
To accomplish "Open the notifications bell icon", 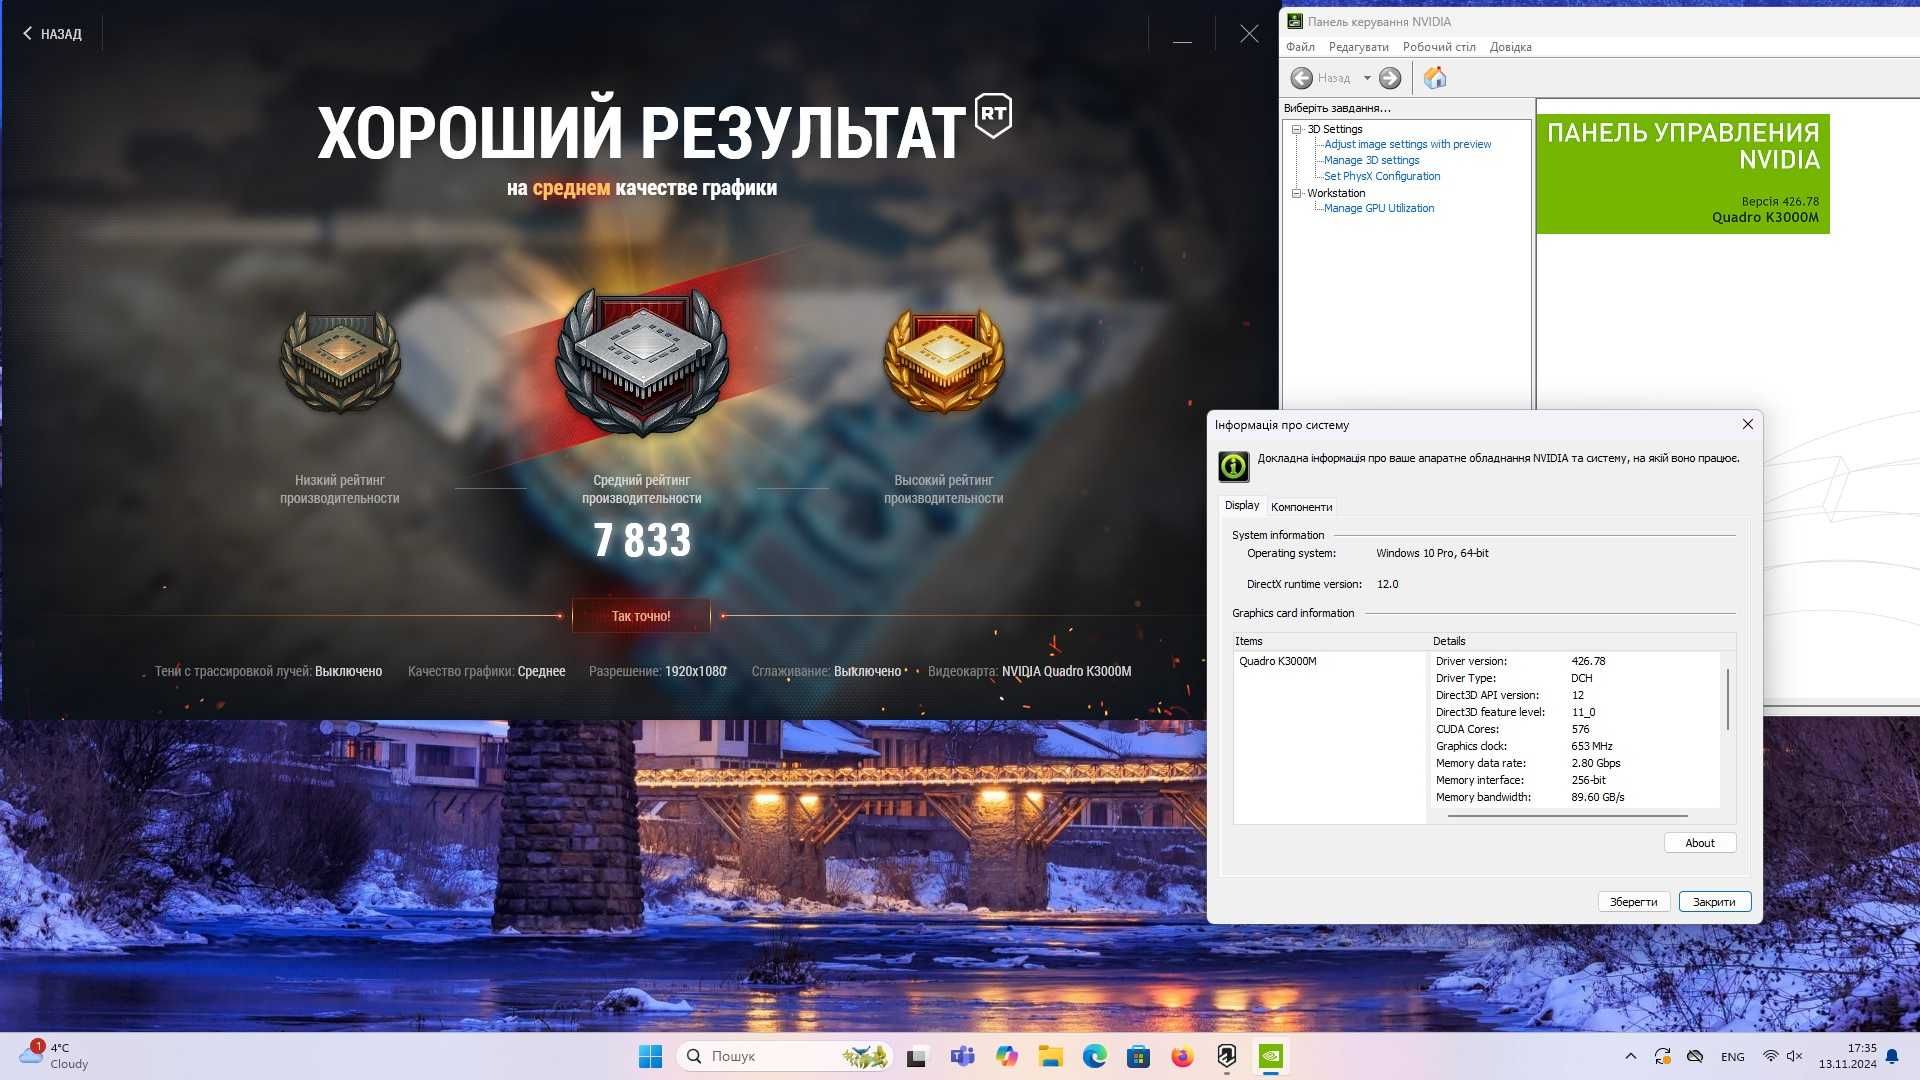I will pos(1892,1056).
